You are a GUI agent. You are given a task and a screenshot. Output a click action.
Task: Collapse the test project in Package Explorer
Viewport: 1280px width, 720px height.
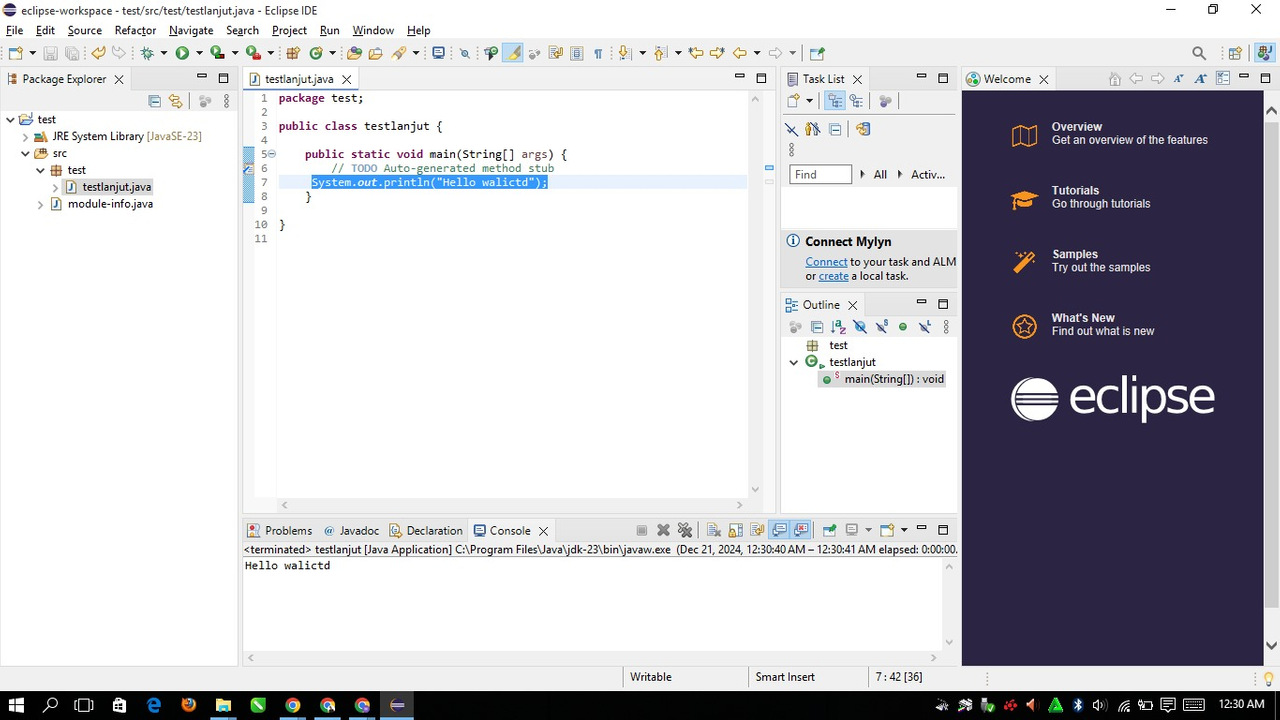(10, 119)
